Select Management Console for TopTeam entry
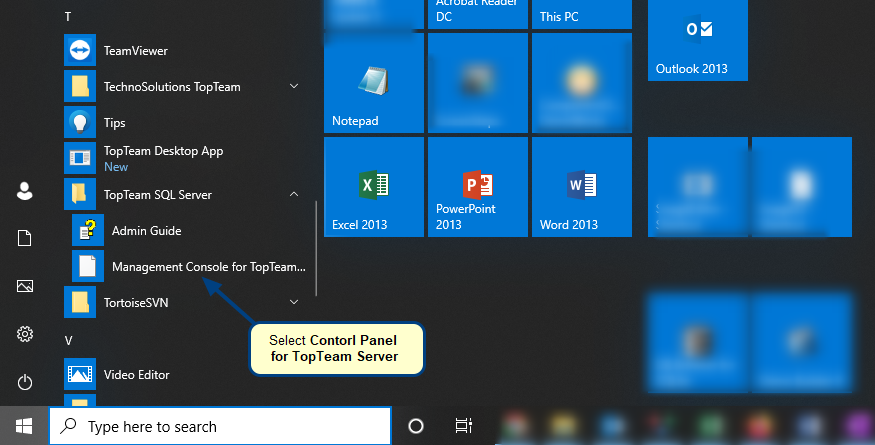Image resolution: width=875 pixels, height=445 pixels. pyautogui.click(x=209, y=267)
